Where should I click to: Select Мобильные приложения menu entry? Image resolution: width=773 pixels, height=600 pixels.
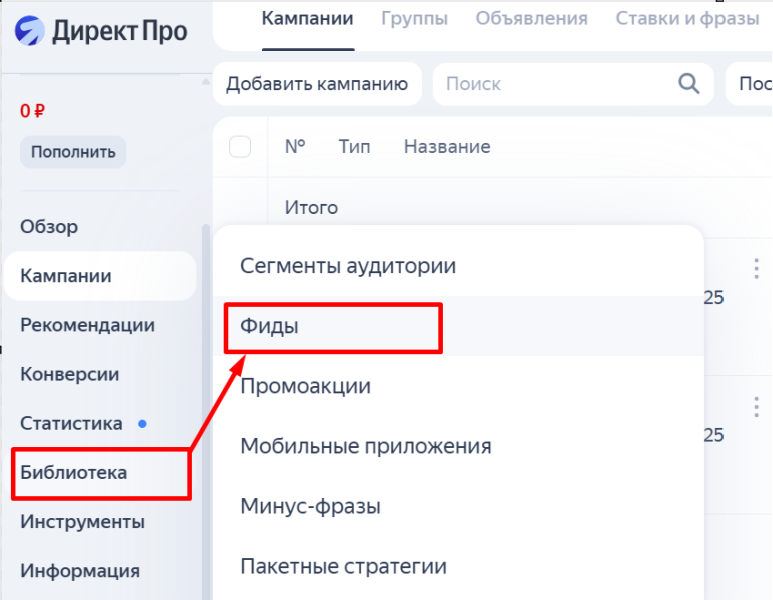(x=366, y=446)
